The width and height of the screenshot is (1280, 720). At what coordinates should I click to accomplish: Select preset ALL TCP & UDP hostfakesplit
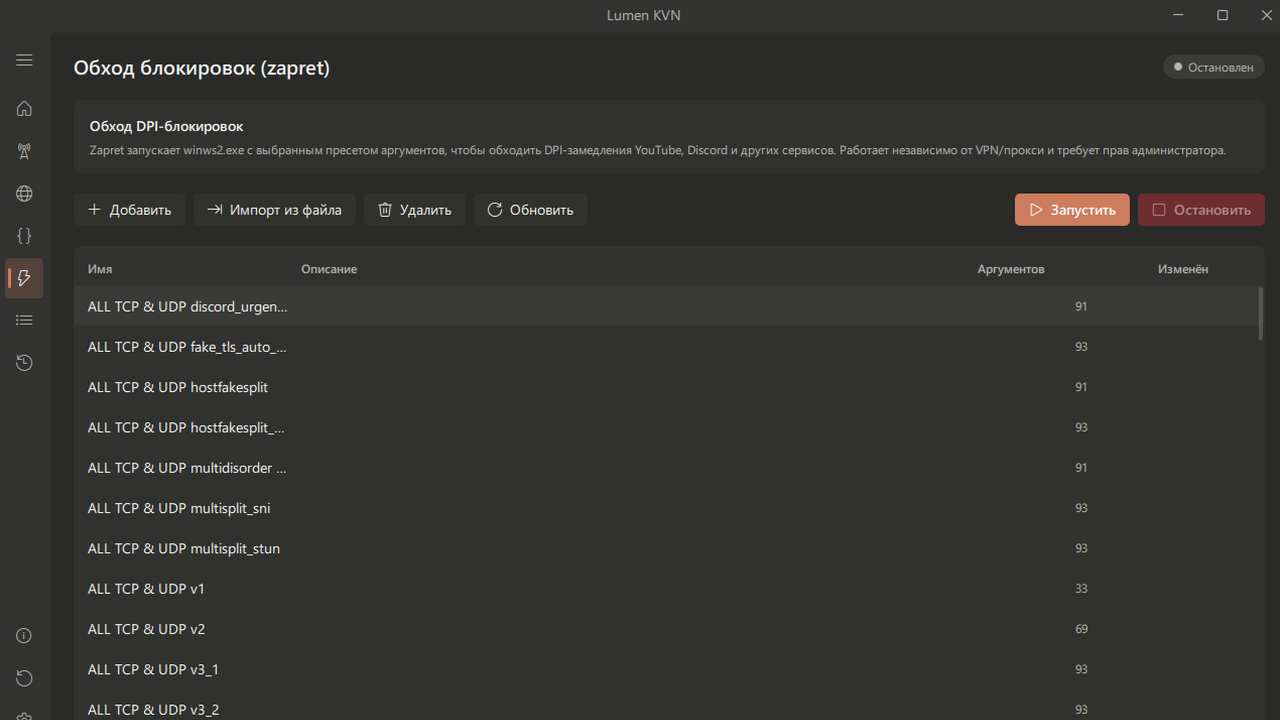tap(667, 387)
